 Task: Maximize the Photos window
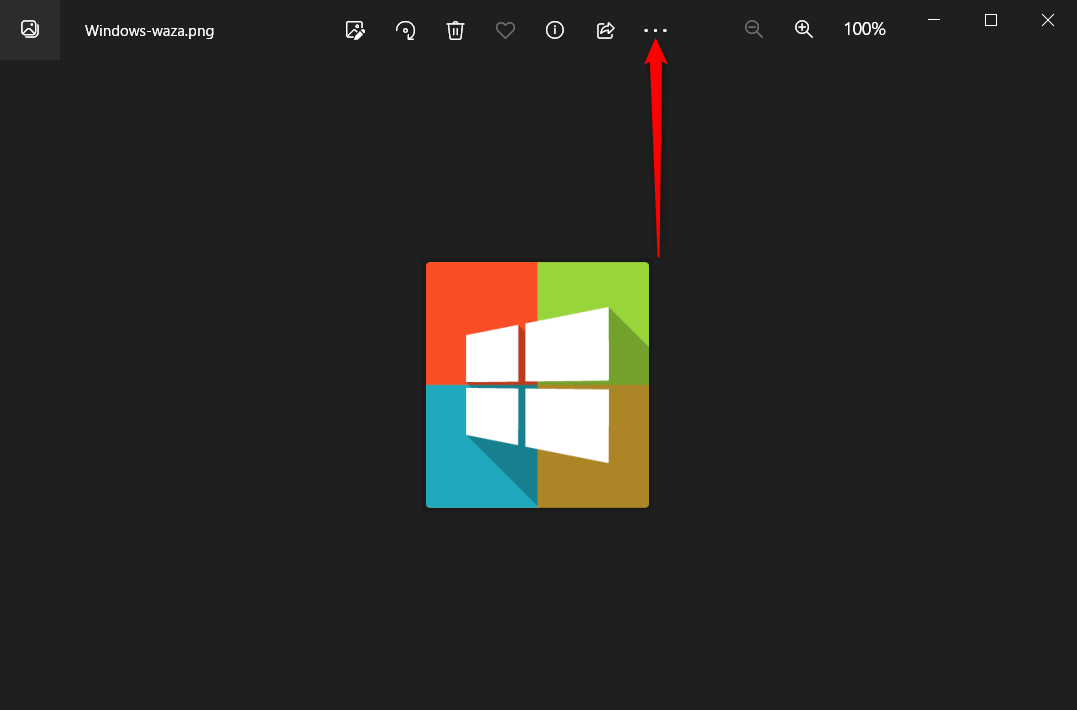[991, 20]
